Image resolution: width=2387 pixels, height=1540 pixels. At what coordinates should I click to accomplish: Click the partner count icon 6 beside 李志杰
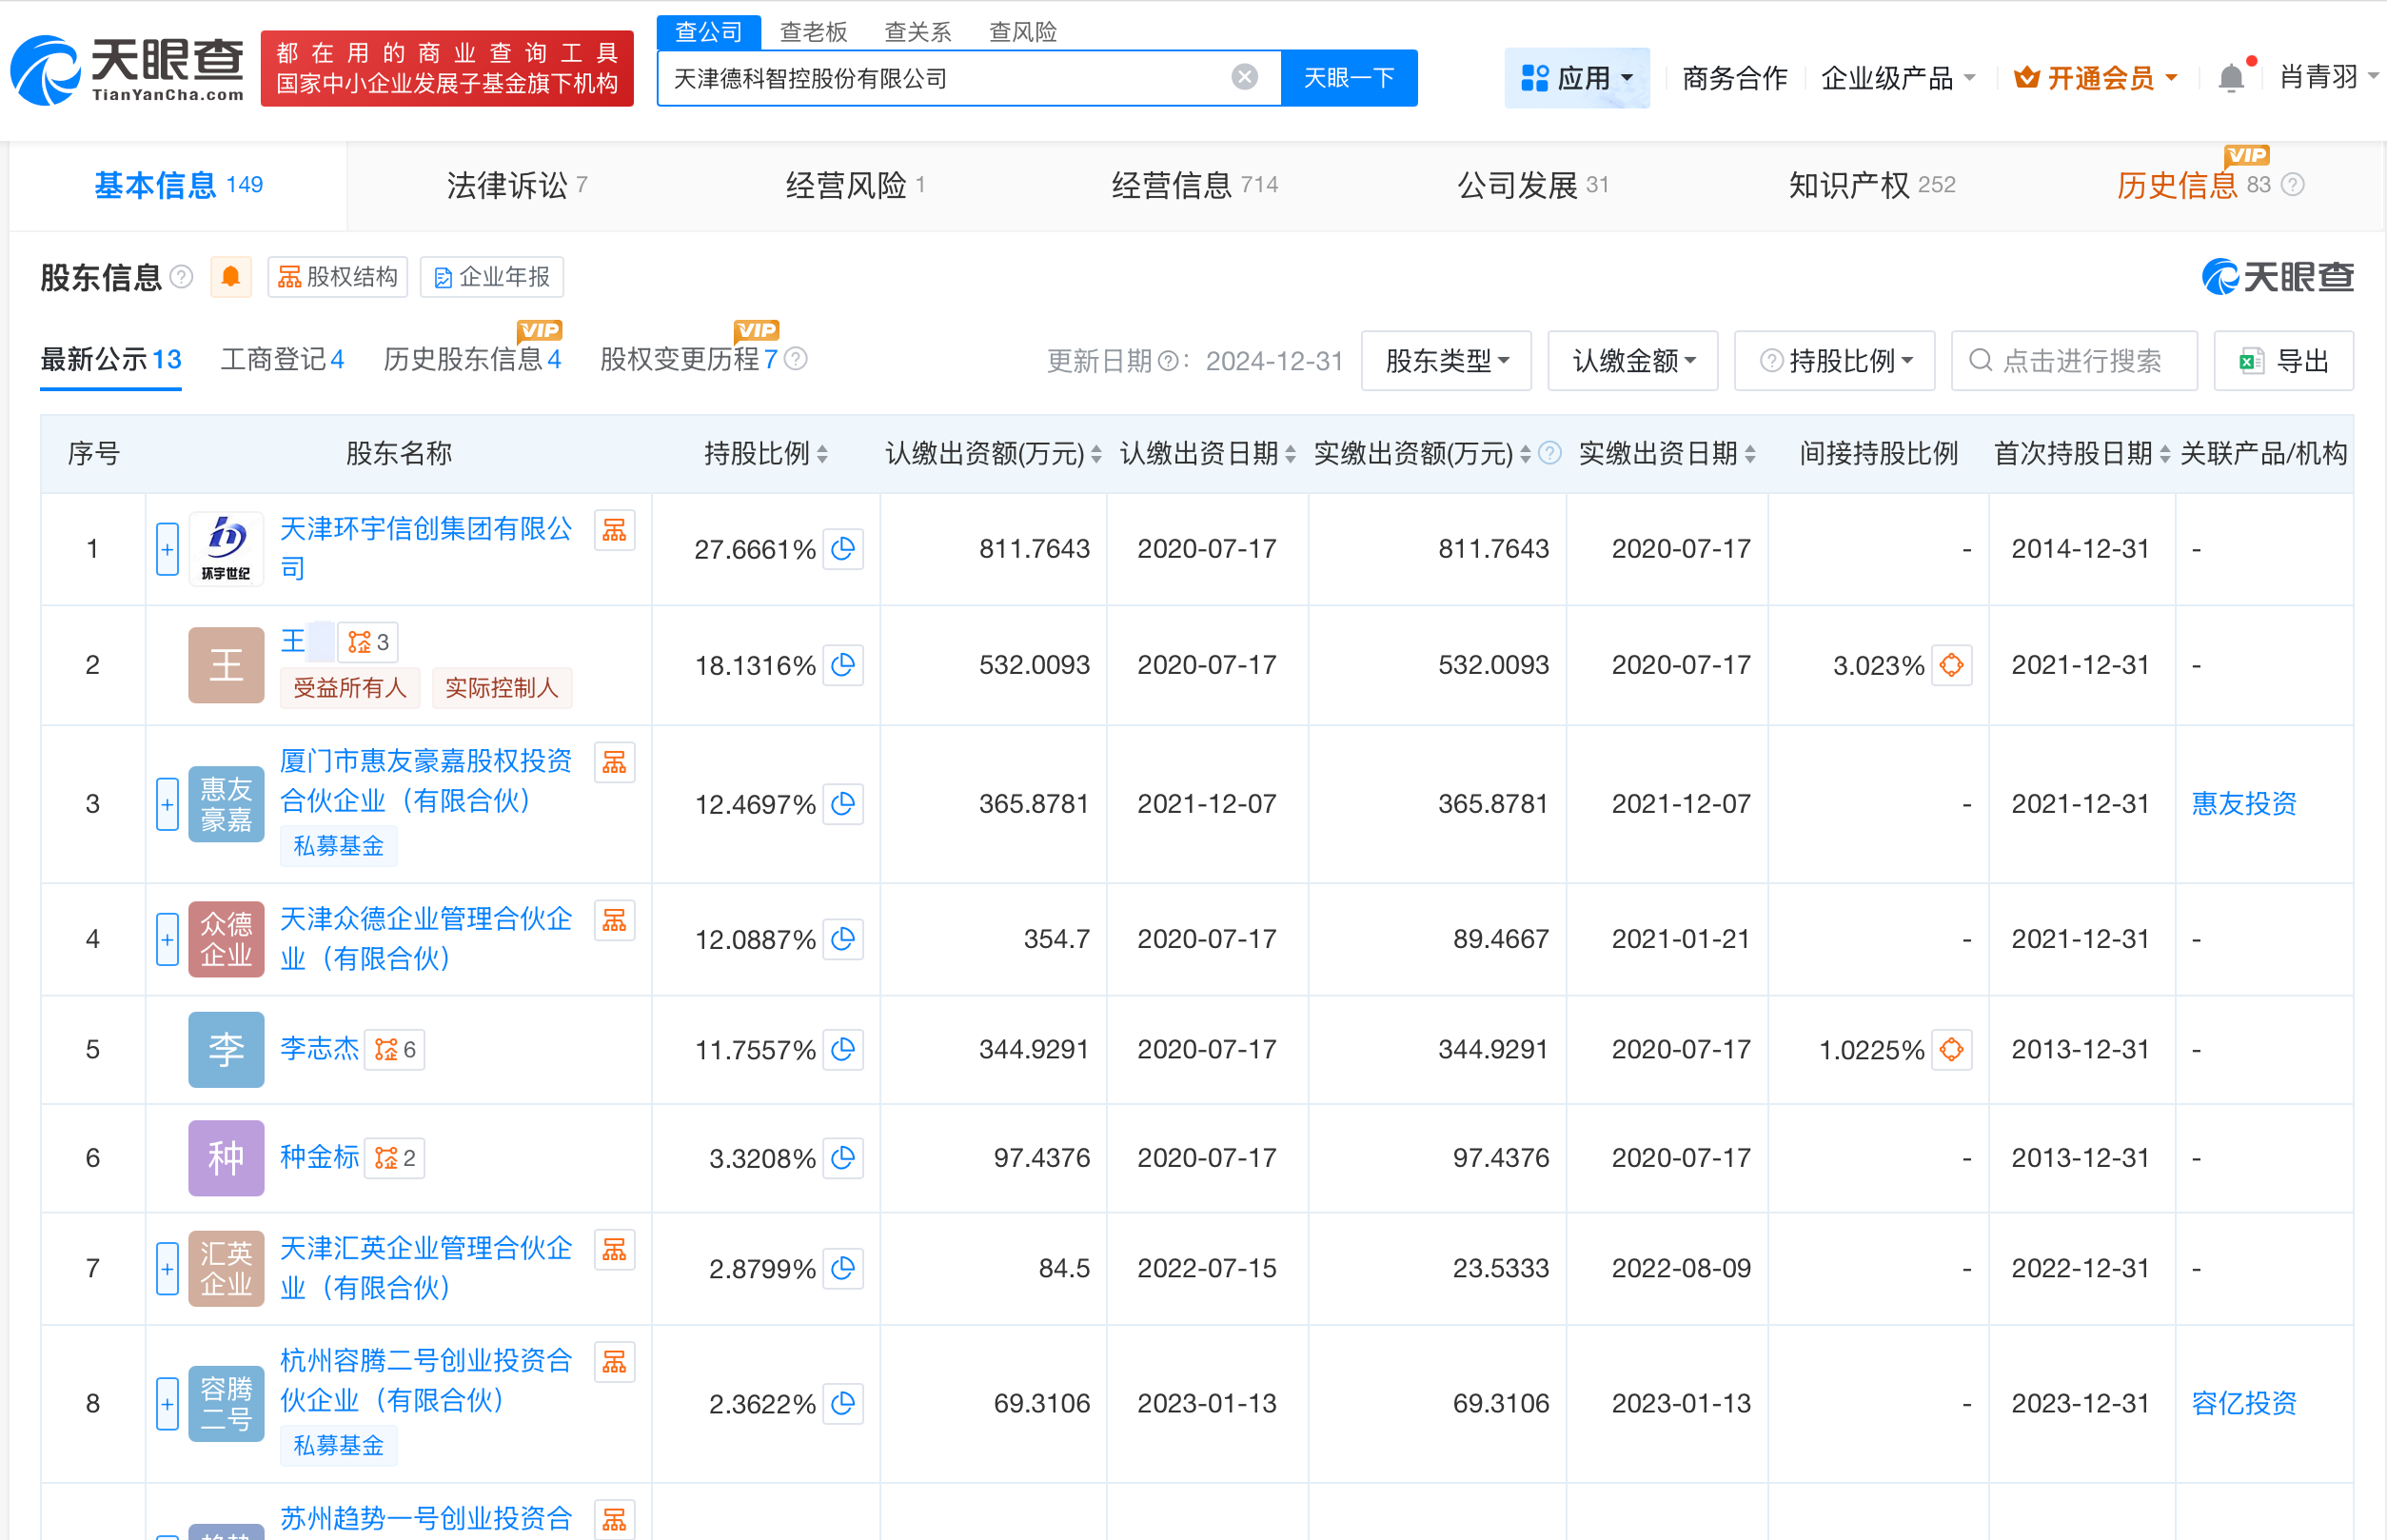pyautogui.click(x=395, y=1050)
